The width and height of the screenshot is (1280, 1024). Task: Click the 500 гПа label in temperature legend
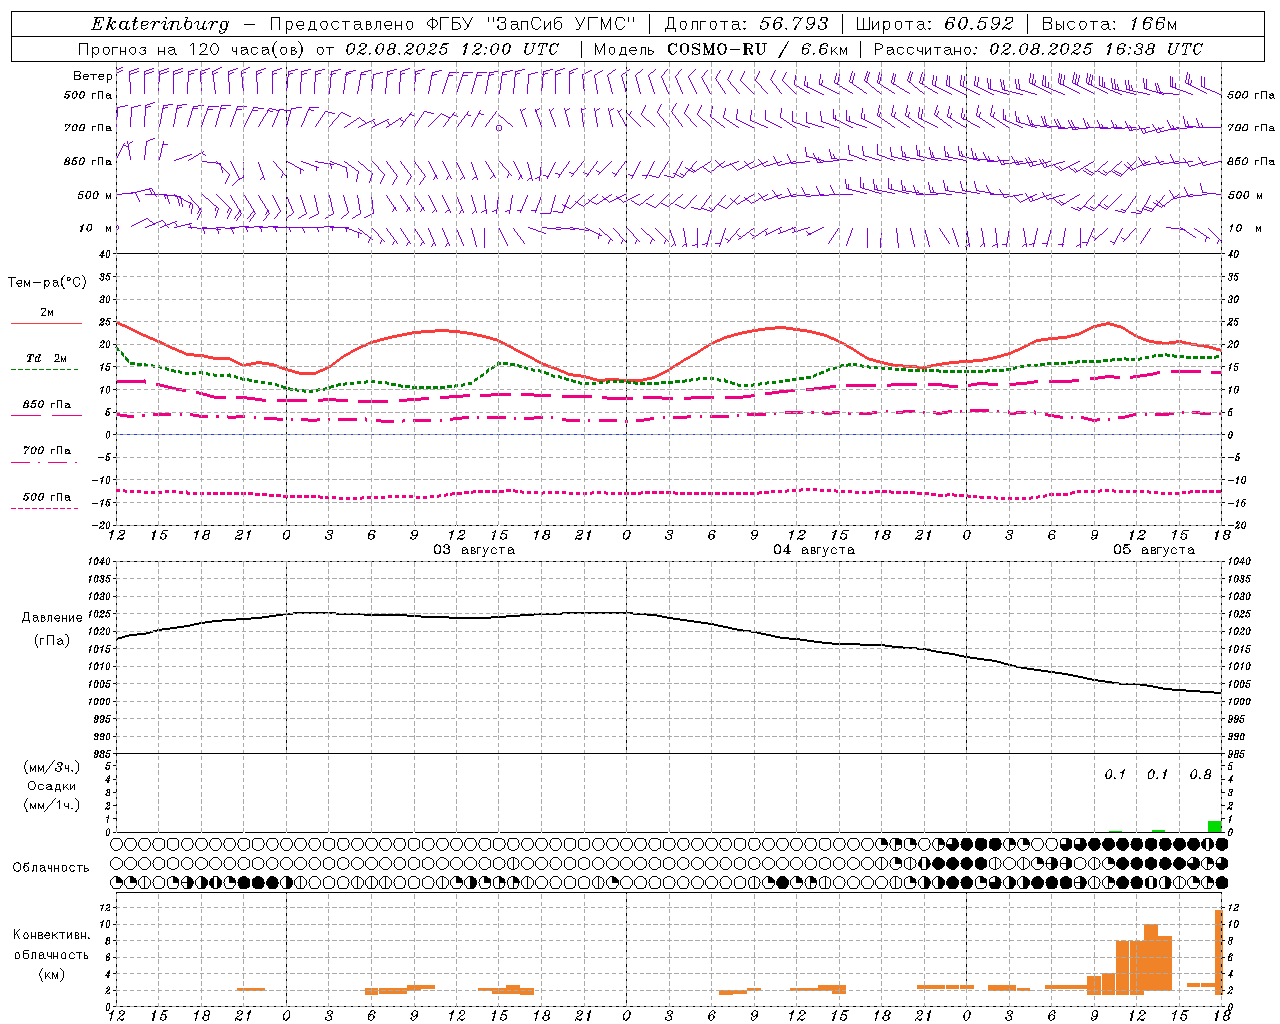[x=47, y=497]
